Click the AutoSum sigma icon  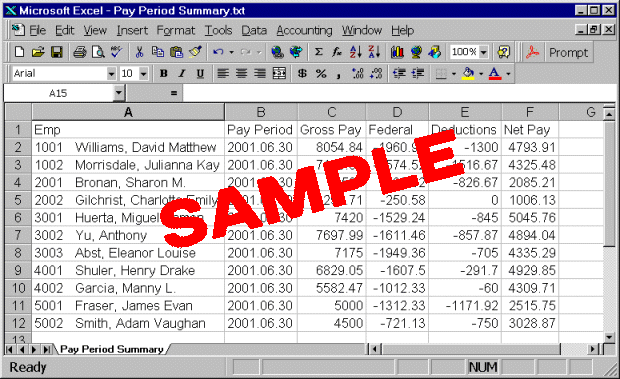pos(319,52)
